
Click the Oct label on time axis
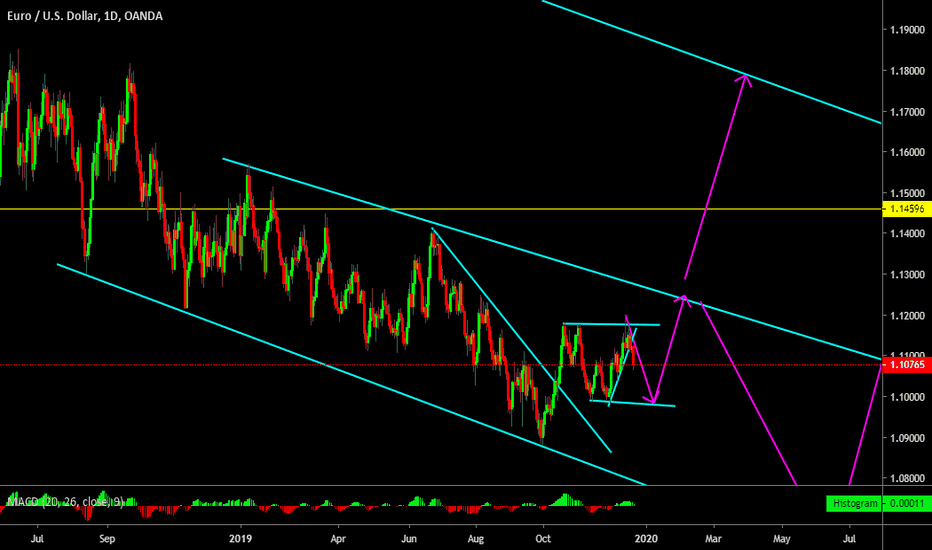click(543, 537)
